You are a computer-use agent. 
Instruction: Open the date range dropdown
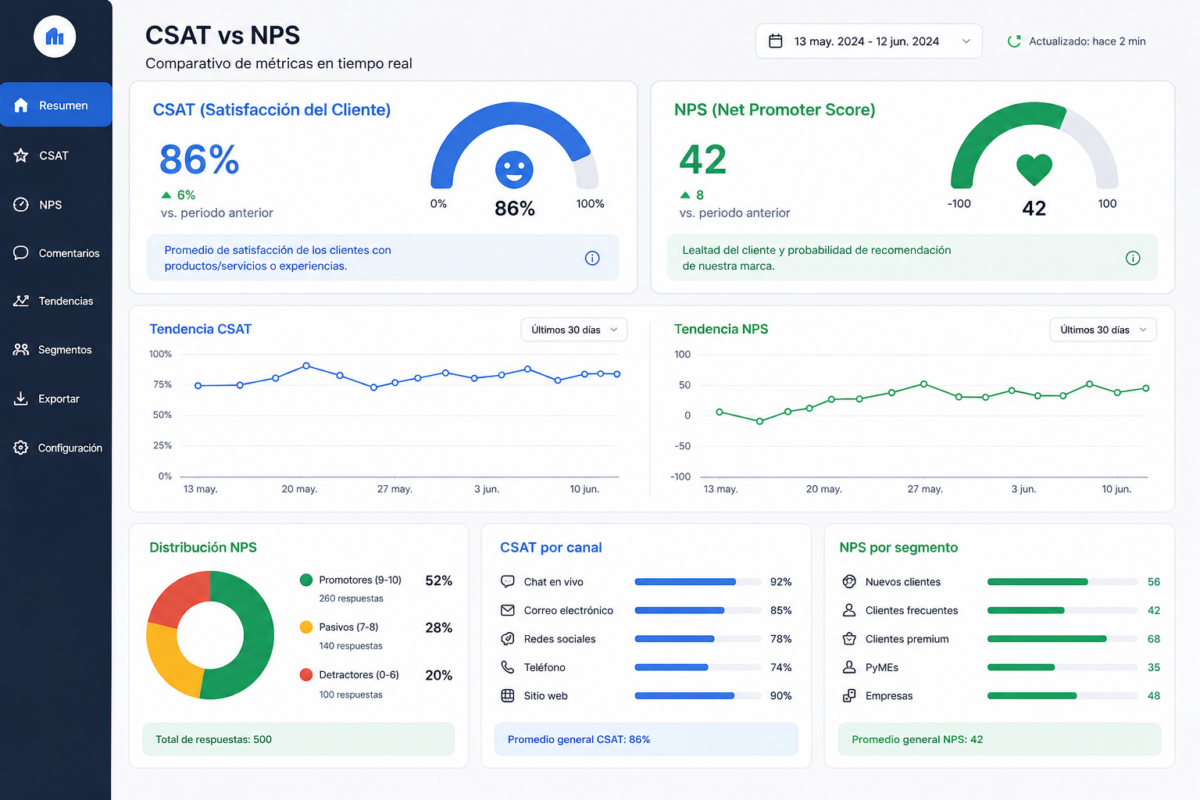pyautogui.click(x=869, y=41)
